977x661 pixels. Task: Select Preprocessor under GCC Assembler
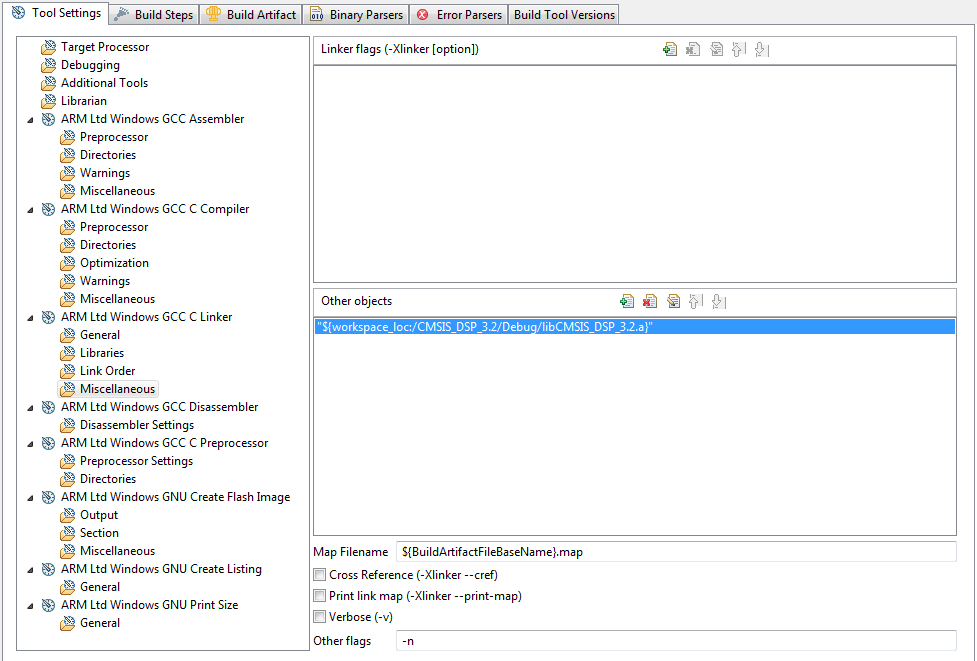pos(113,136)
